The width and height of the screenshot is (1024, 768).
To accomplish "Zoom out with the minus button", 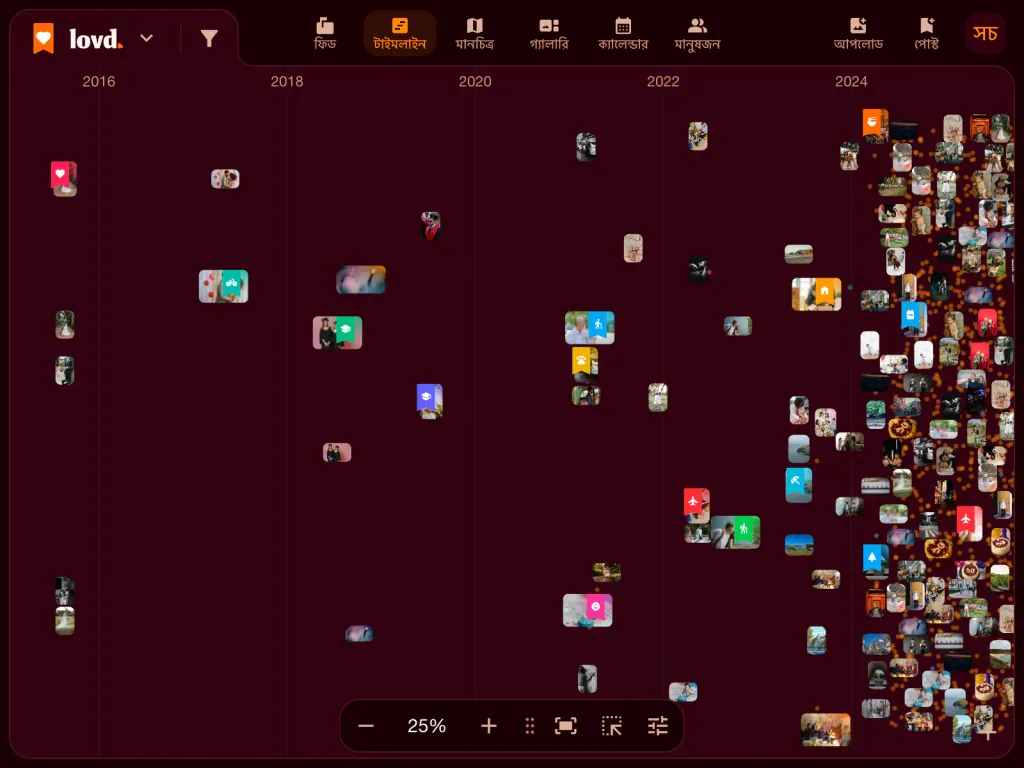I will click(366, 726).
